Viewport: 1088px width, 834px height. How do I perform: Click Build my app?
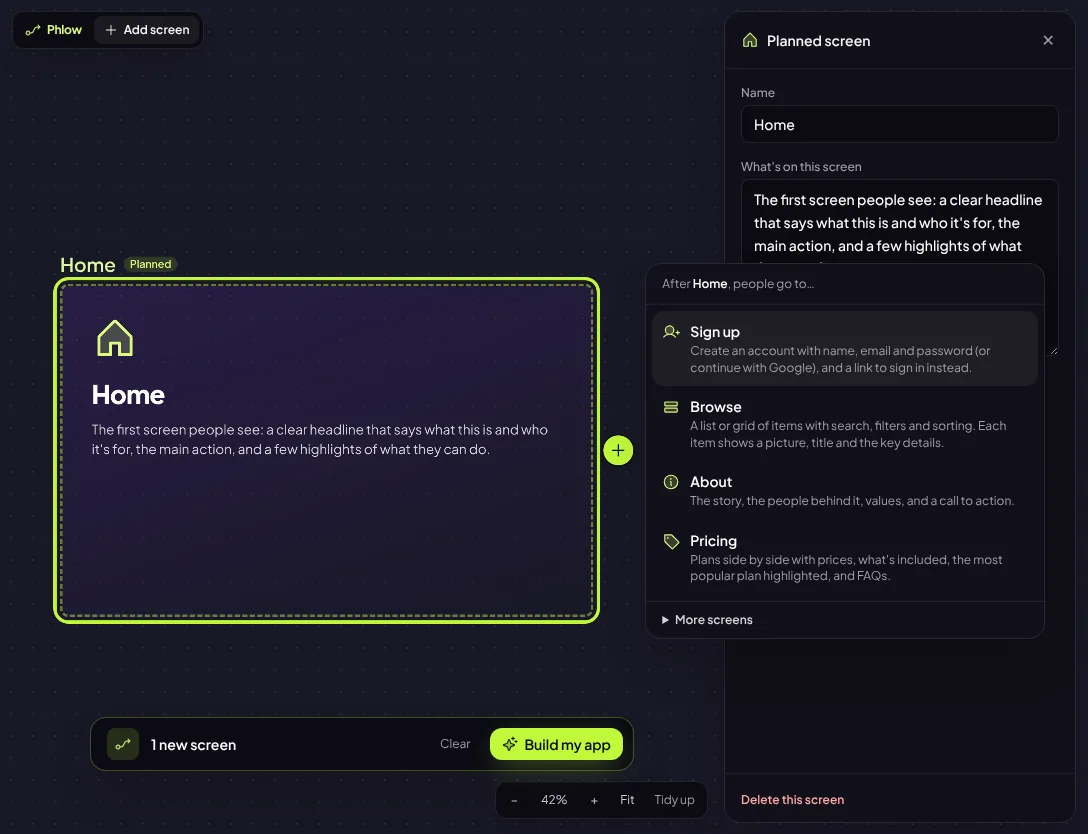pyautogui.click(x=556, y=744)
